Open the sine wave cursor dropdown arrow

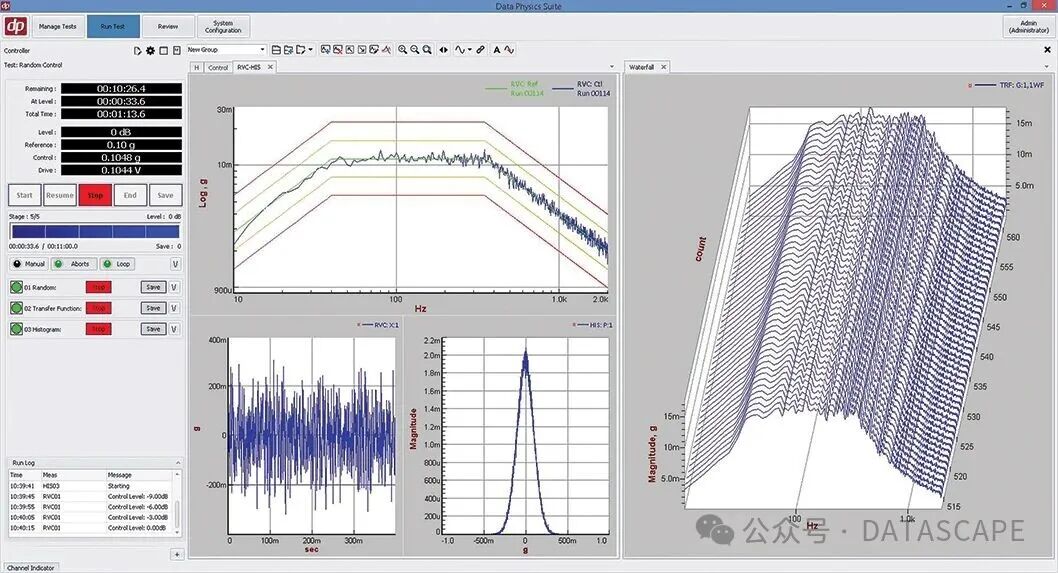tap(470, 50)
